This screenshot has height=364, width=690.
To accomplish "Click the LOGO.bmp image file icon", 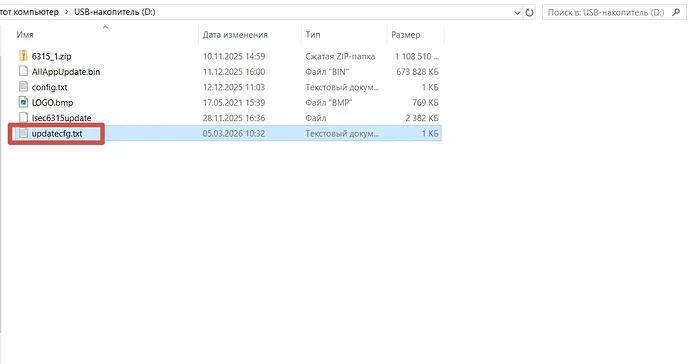I will [x=23, y=102].
